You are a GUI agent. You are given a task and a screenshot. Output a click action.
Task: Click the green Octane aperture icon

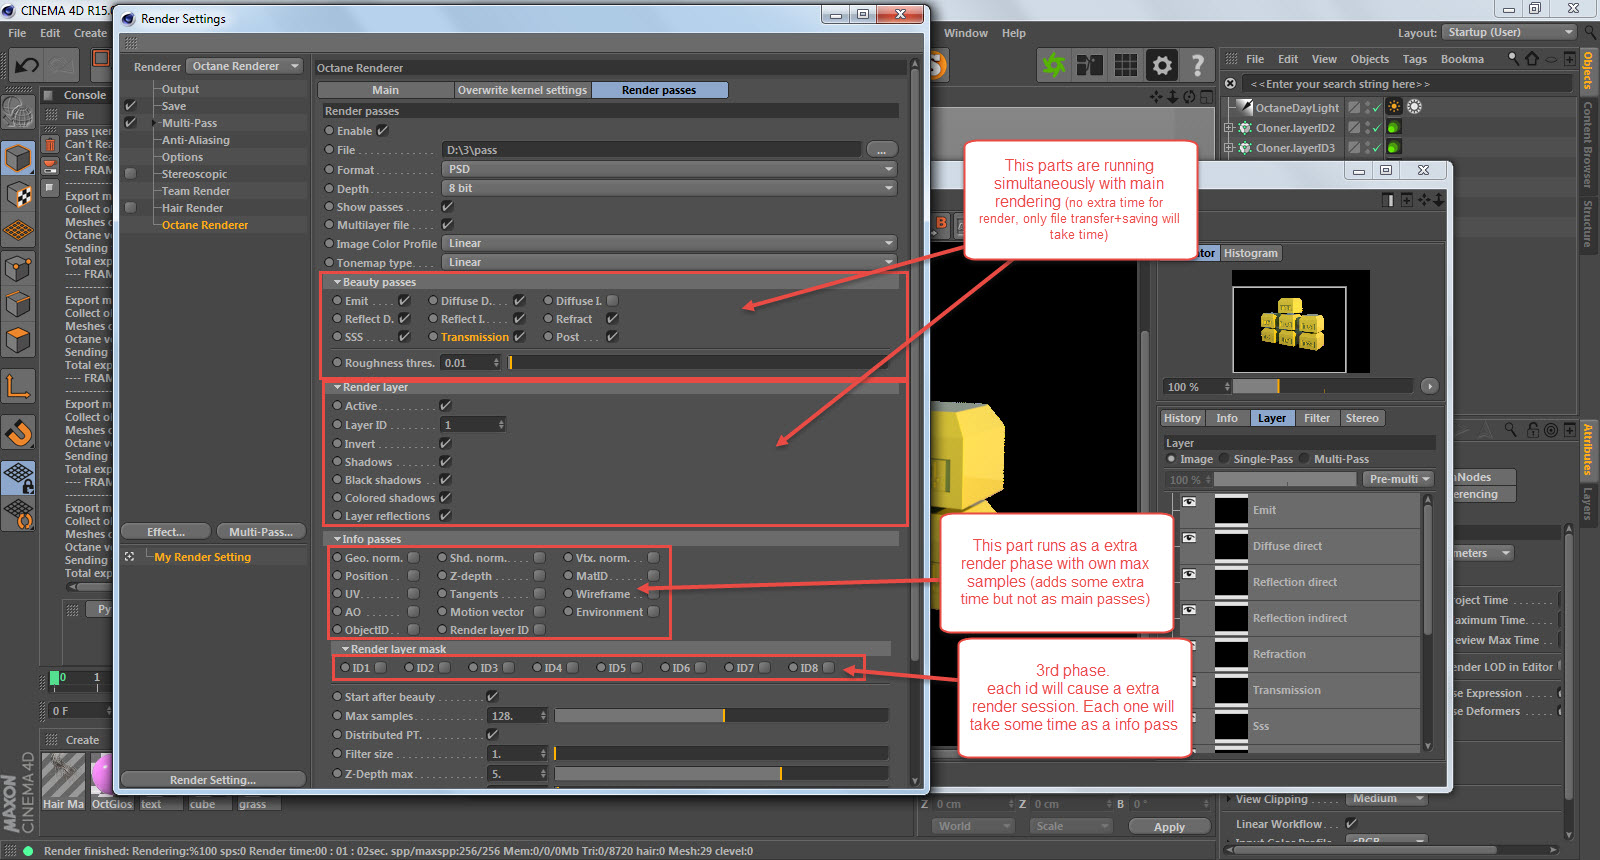pos(1054,66)
